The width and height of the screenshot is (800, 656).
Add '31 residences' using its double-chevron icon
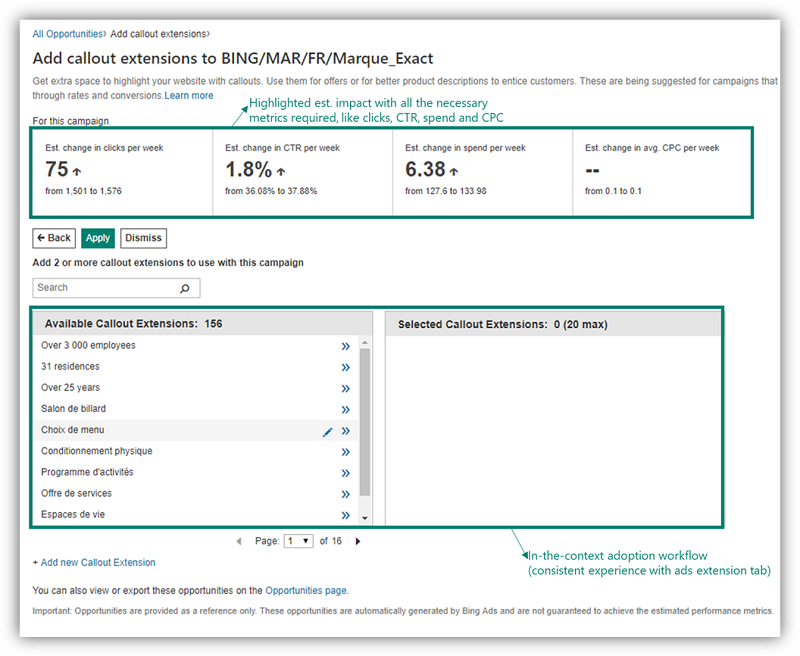point(345,367)
